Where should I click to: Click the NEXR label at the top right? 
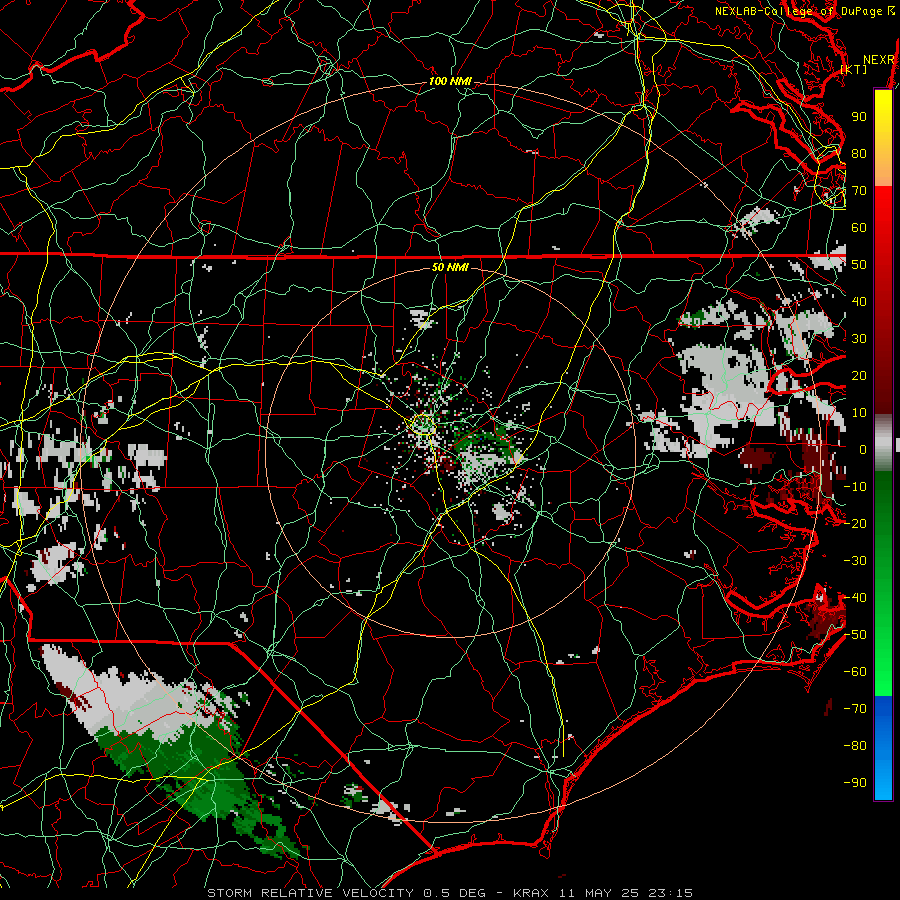[879, 60]
